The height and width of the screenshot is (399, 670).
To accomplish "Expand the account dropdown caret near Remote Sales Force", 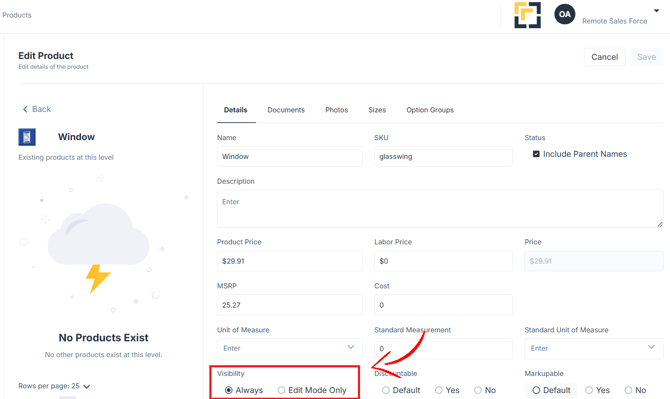I will click(656, 11).
